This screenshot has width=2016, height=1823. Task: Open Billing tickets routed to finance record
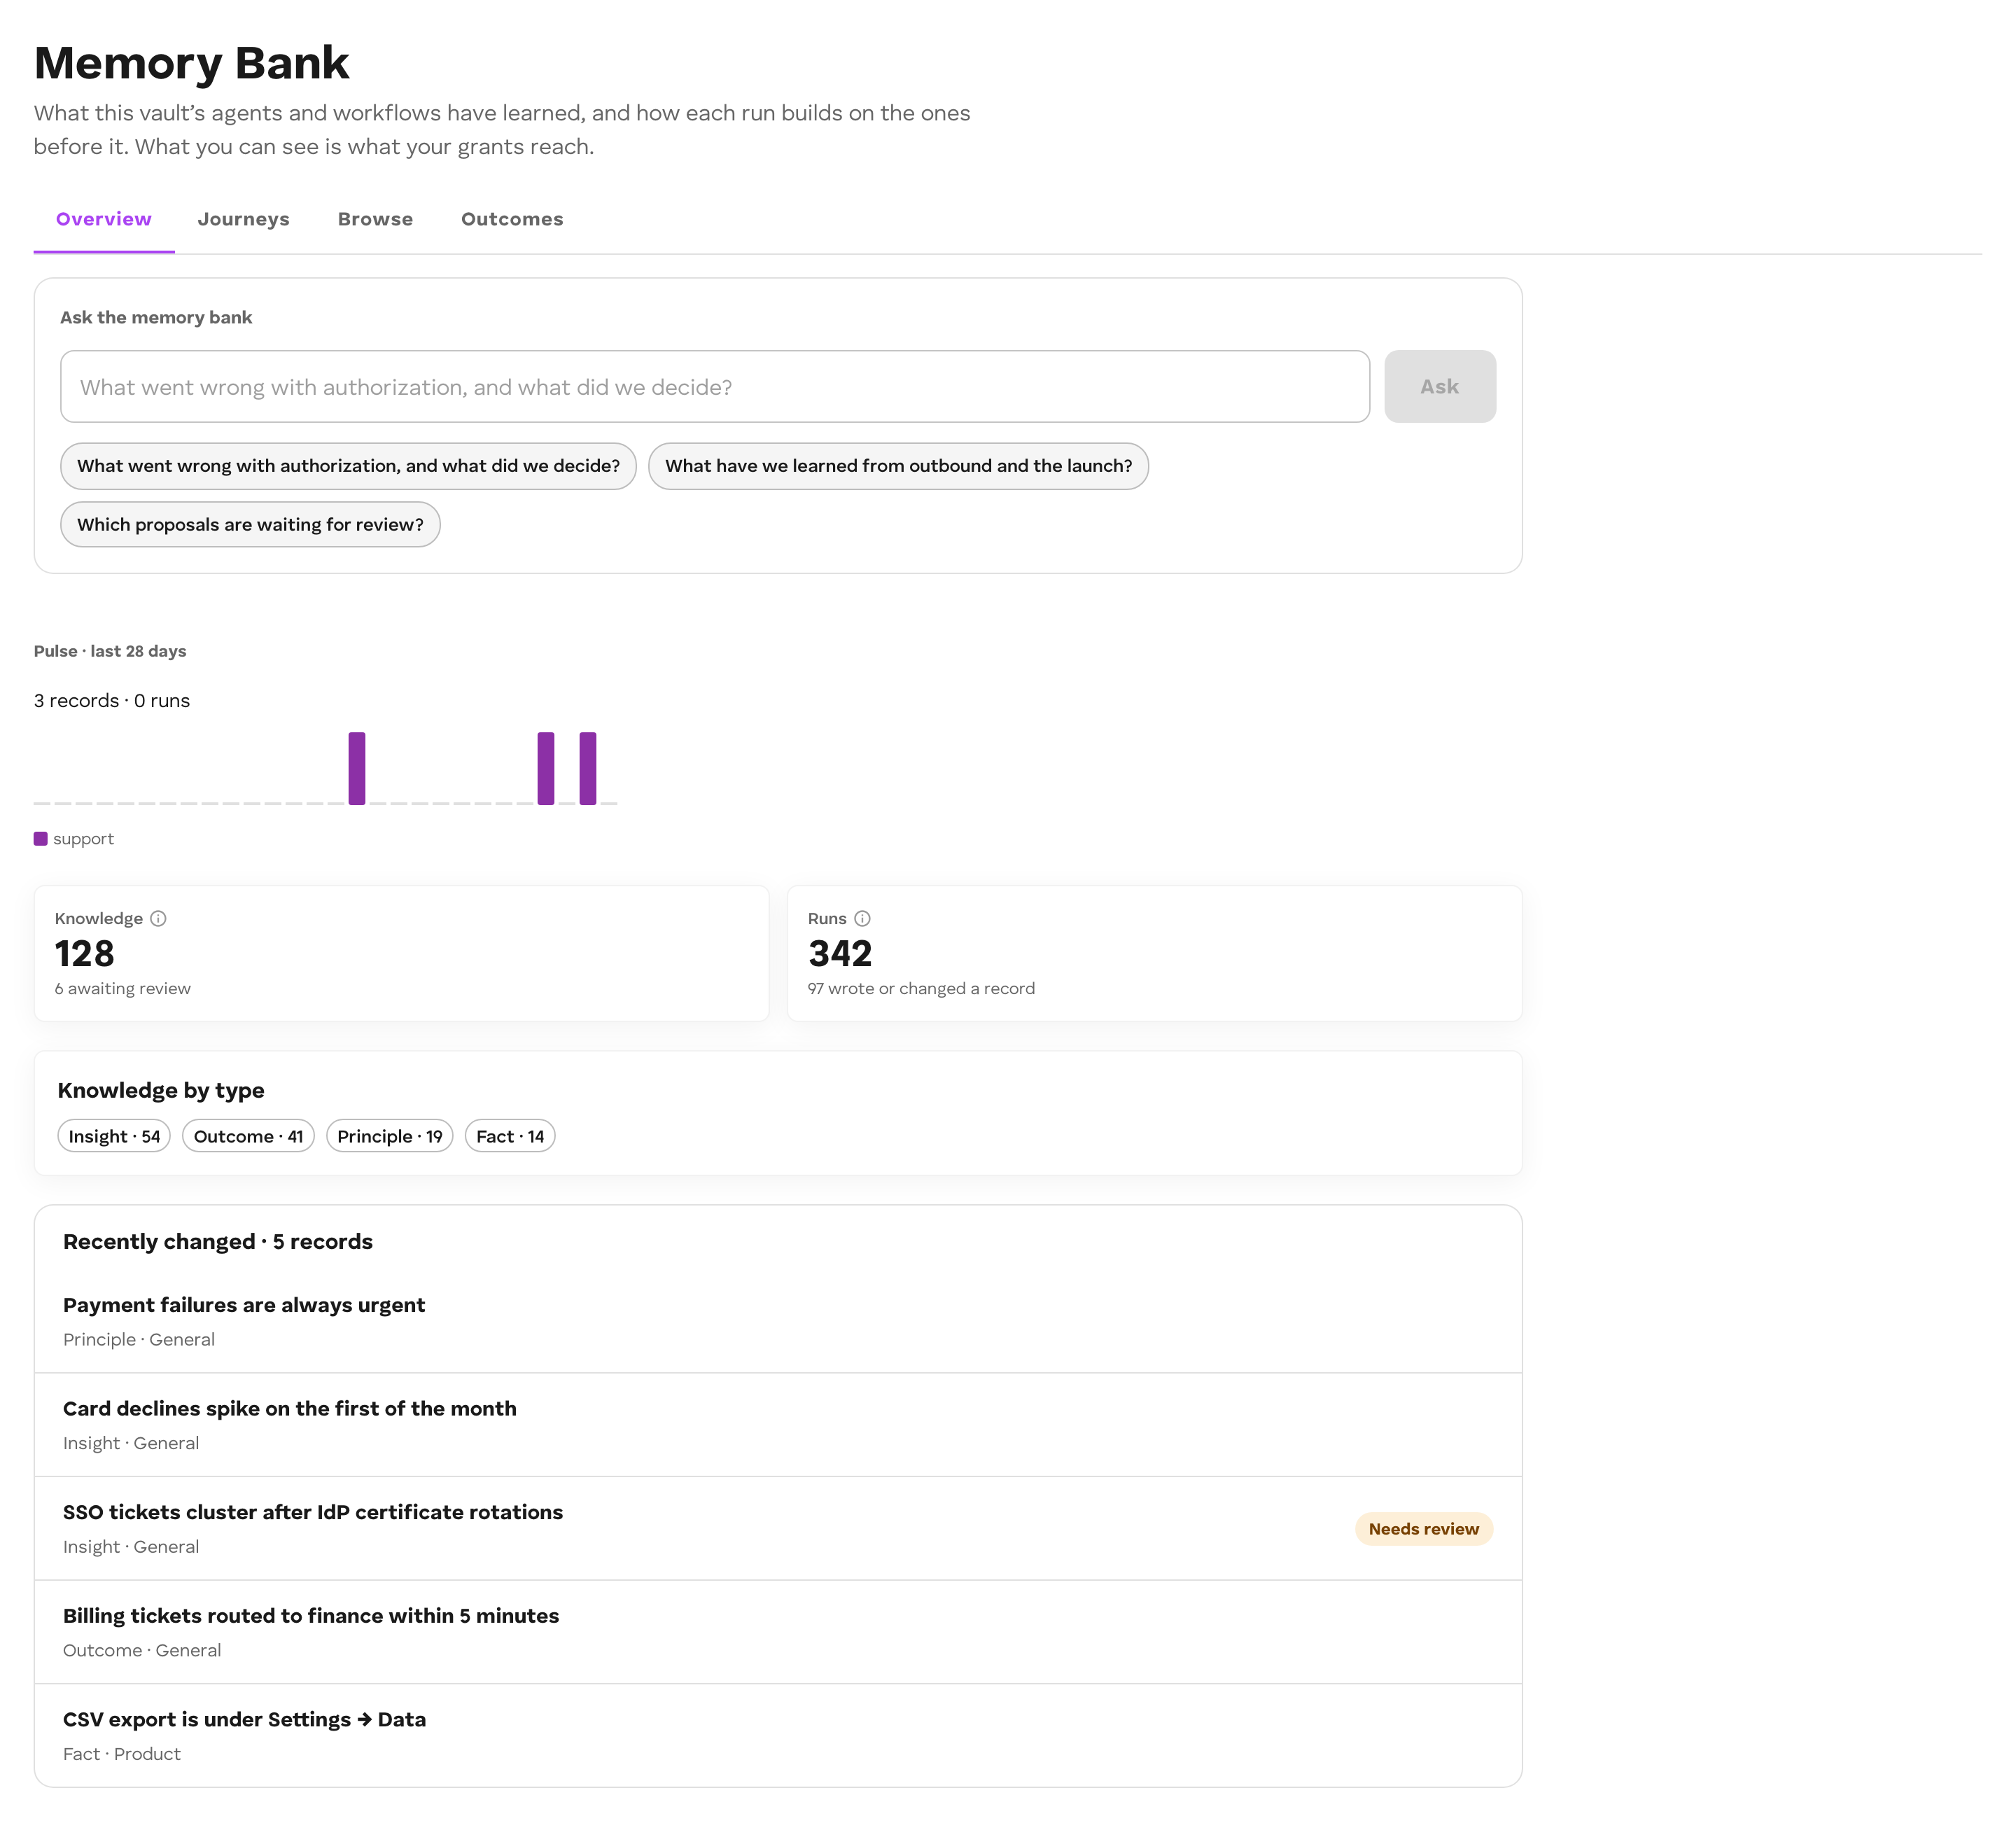coord(778,1632)
